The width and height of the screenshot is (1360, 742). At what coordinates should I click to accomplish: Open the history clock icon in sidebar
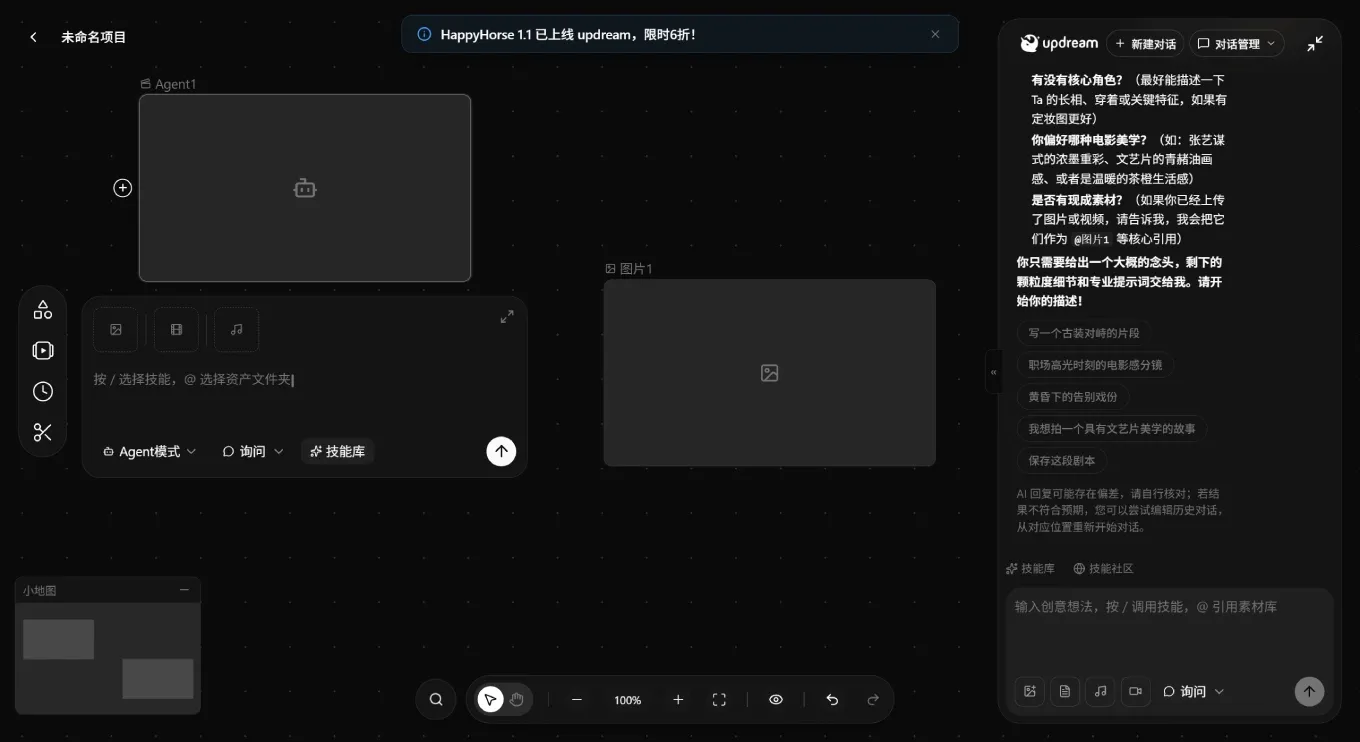[43, 391]
